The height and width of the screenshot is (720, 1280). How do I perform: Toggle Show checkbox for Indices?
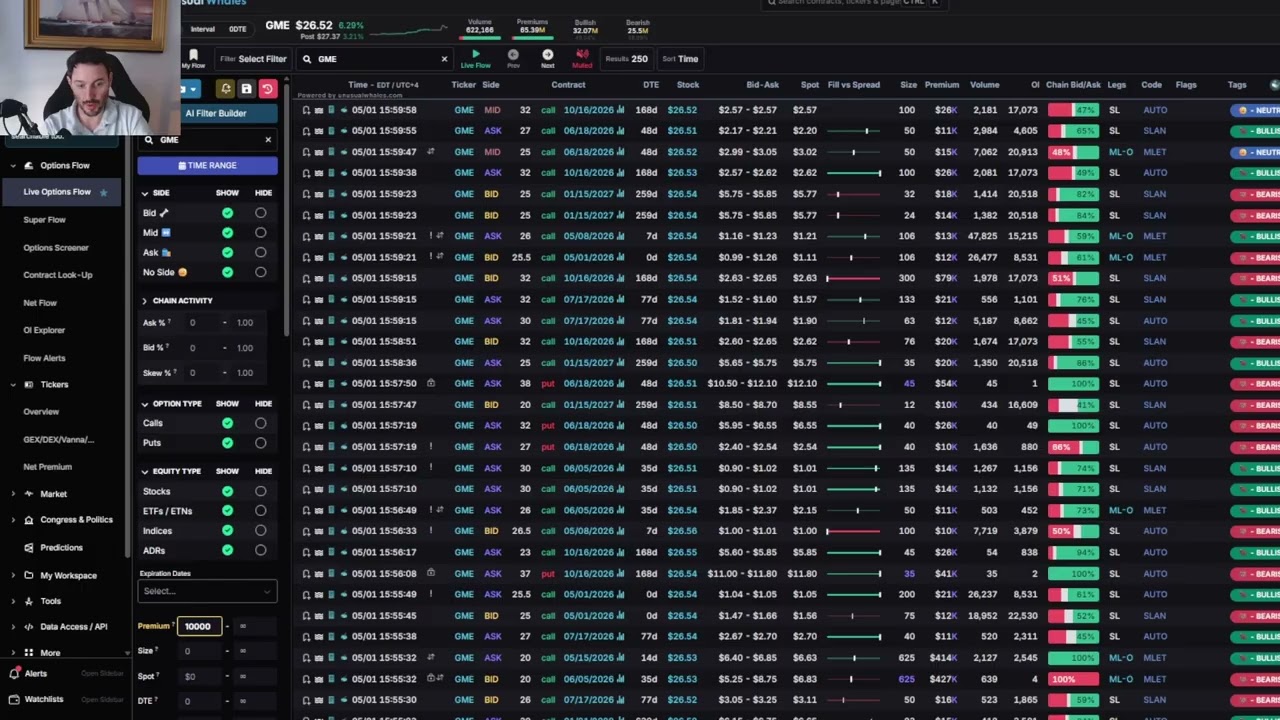[228, 531]
